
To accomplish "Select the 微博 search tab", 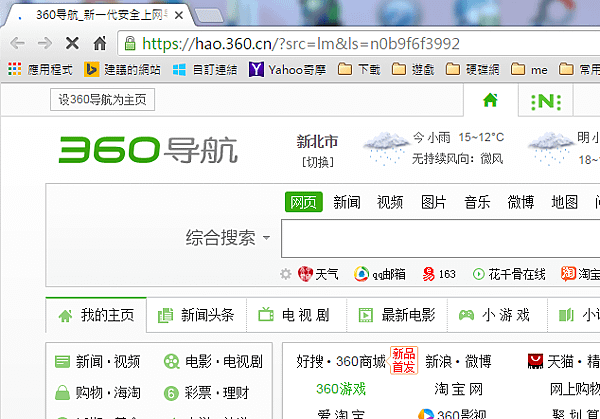I will pos(521,202).
